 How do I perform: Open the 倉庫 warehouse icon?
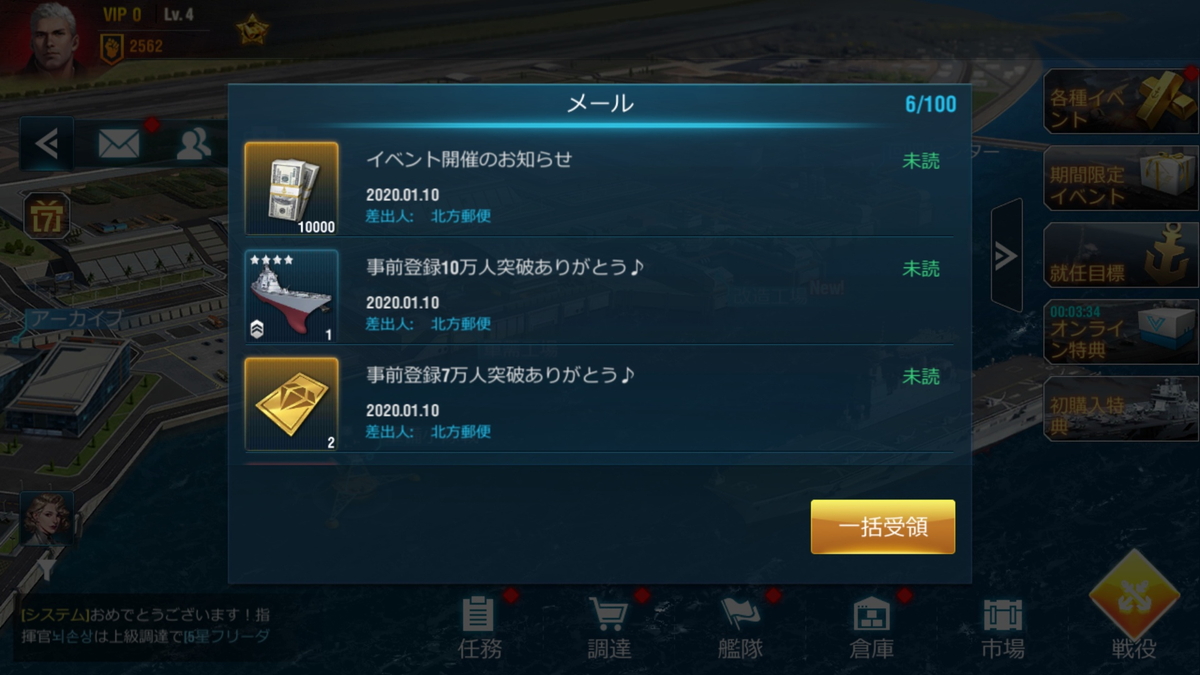tap(872, 628)
